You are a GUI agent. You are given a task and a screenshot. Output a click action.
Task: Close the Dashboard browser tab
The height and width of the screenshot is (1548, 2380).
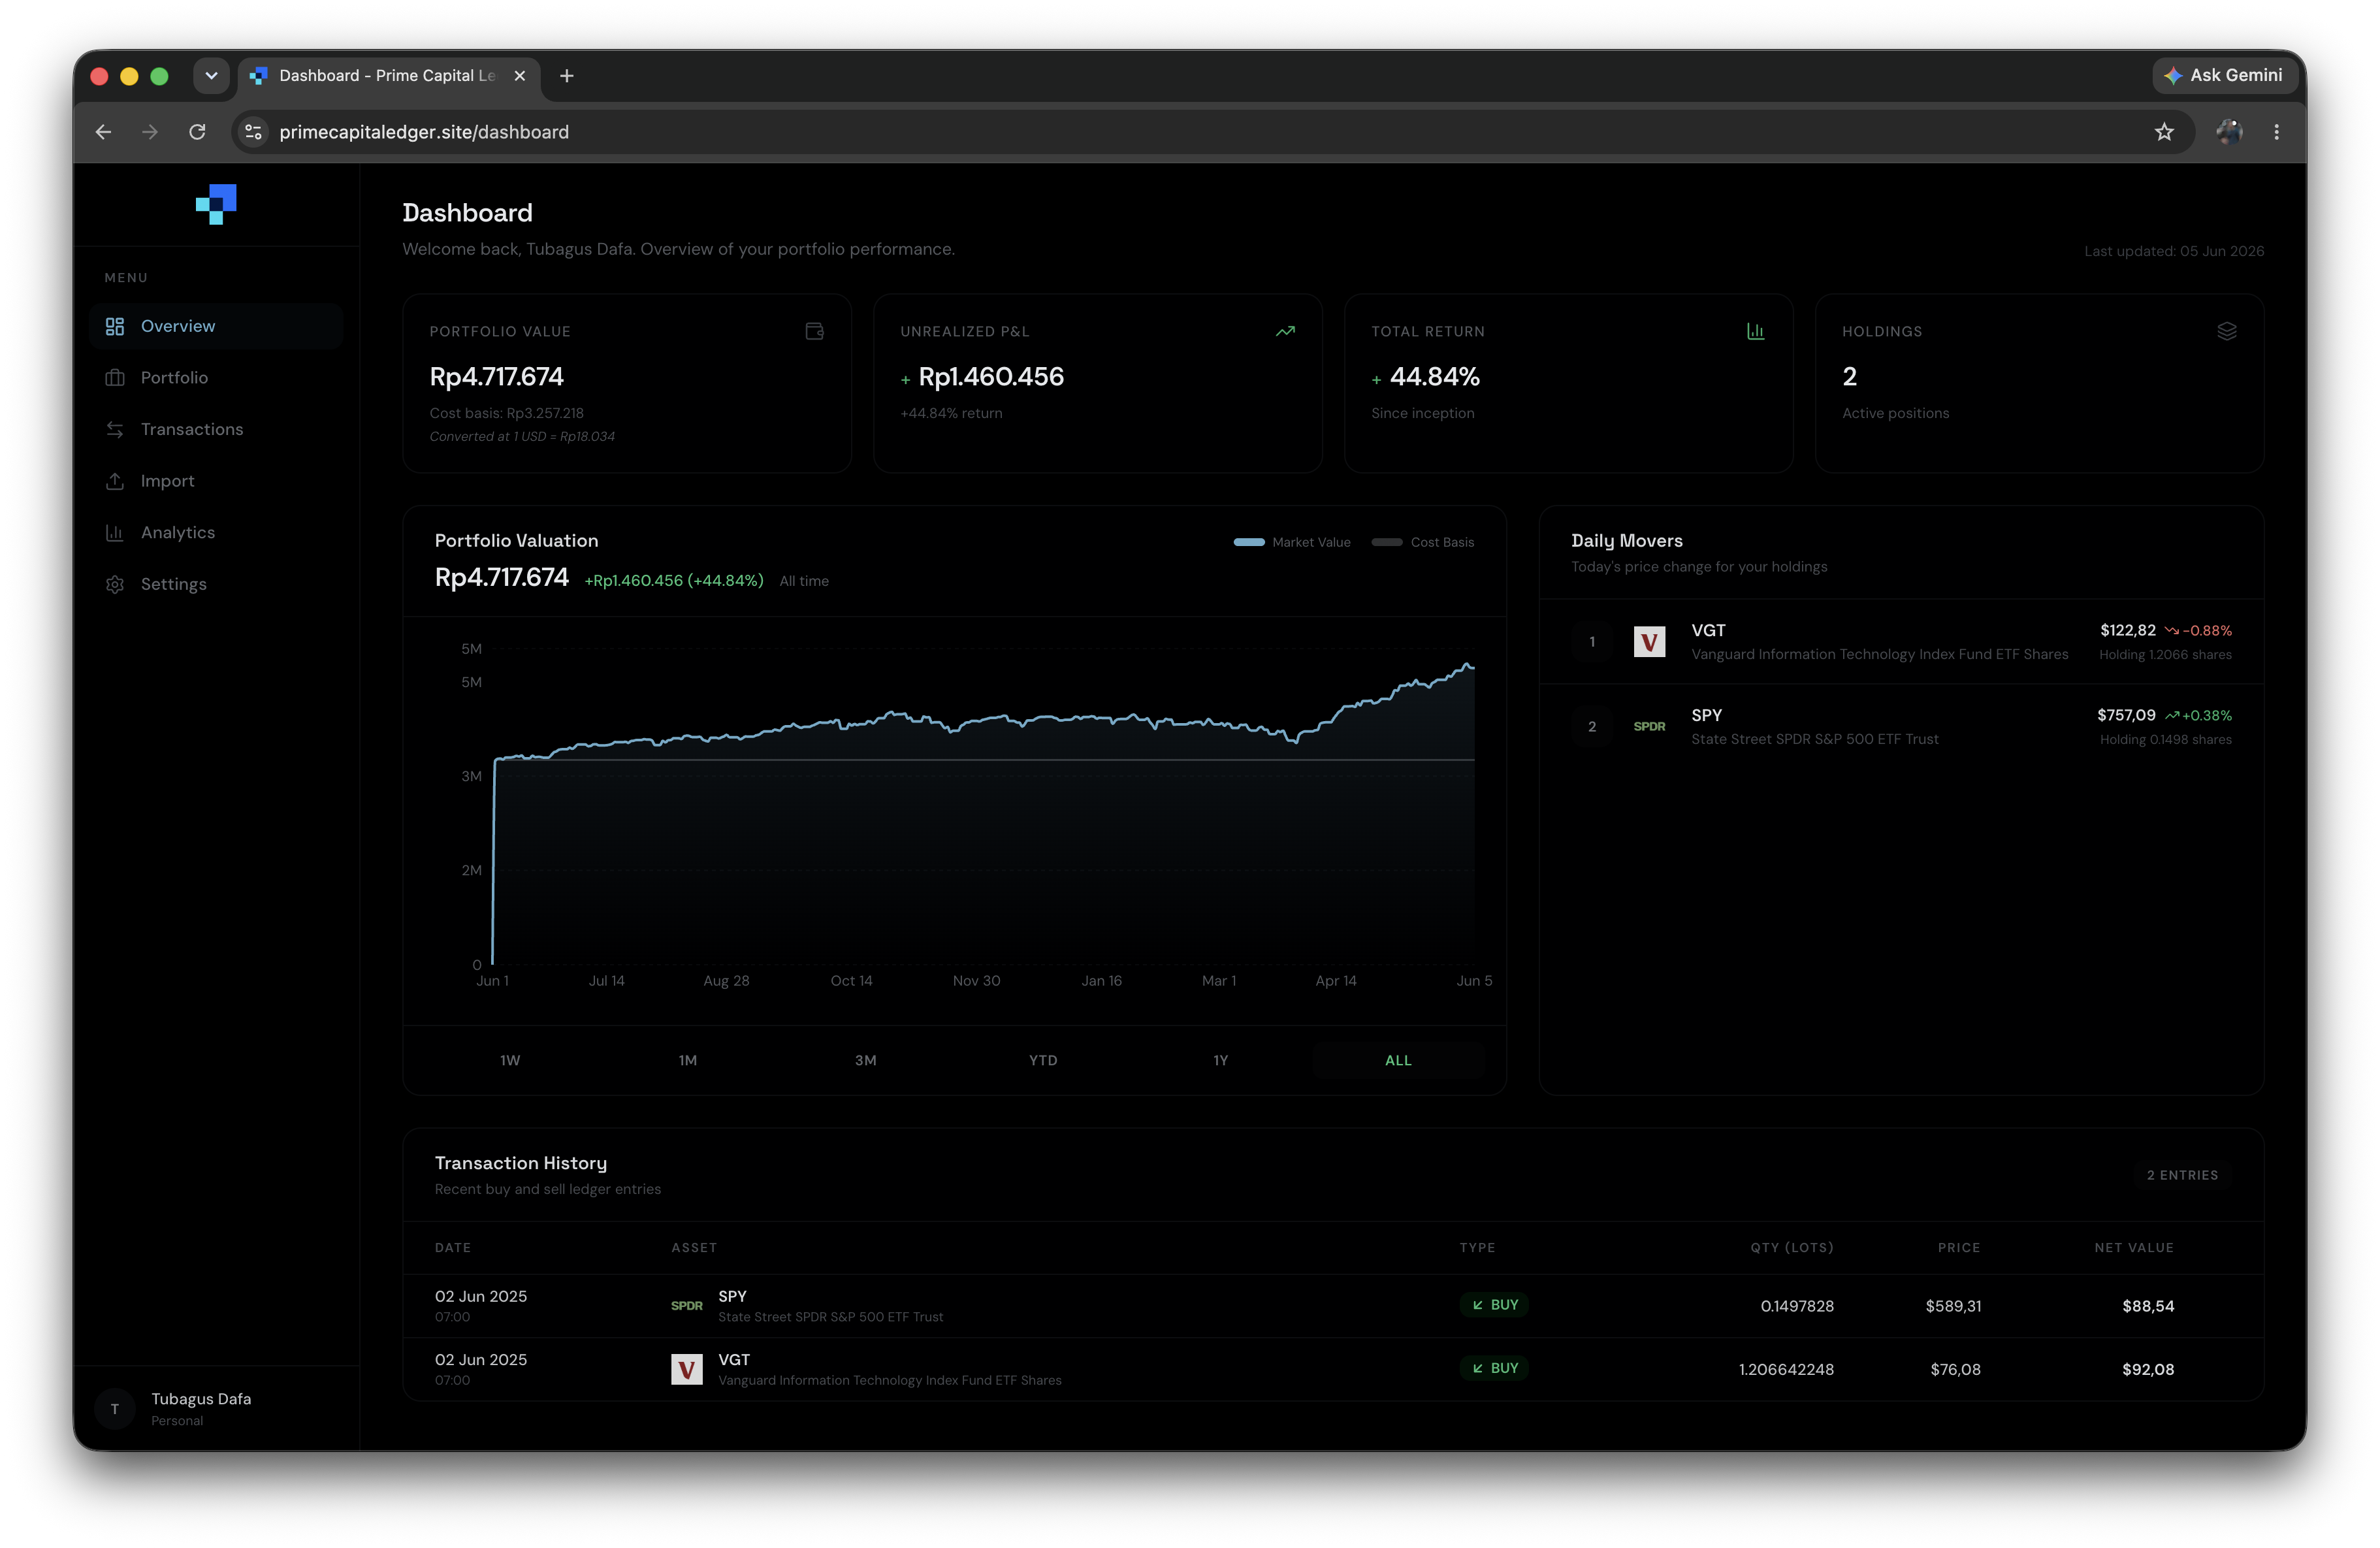point(520,76)
